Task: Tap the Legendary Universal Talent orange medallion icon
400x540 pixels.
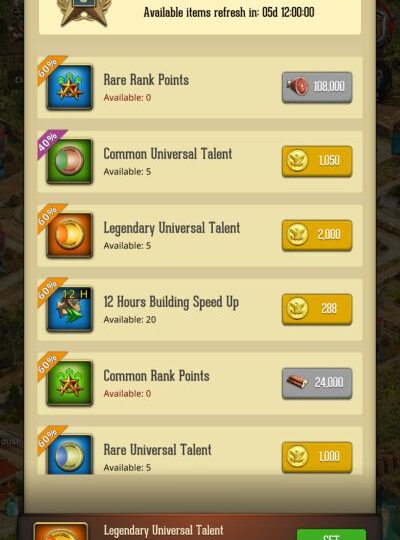Action: 70,235
